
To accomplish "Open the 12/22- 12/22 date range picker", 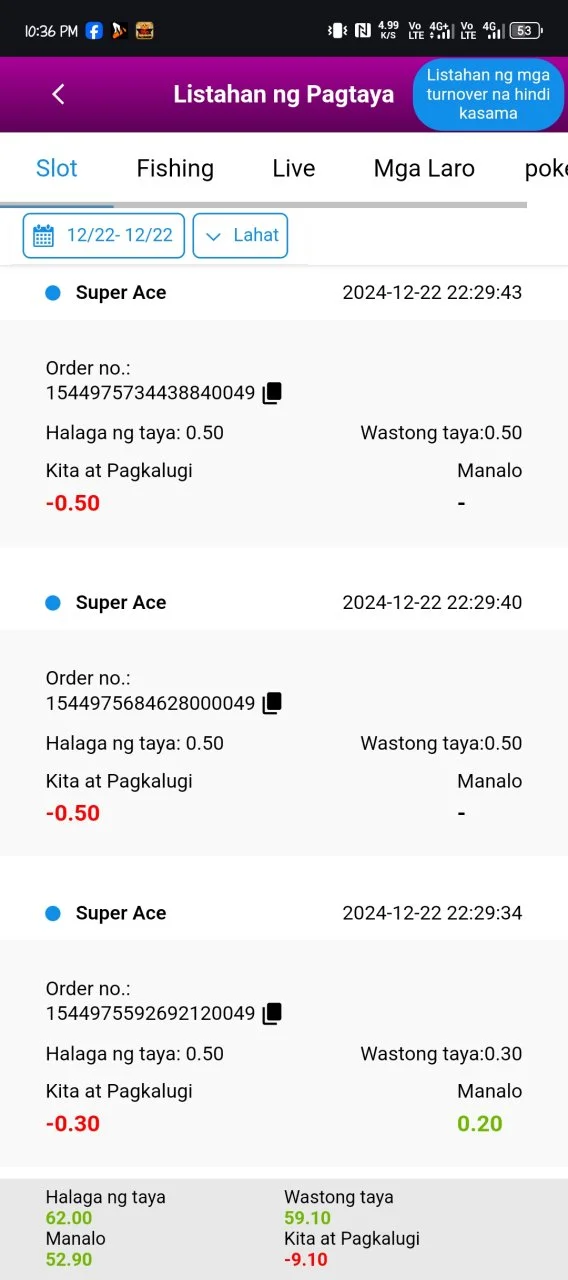I will [x=104, y=236].
